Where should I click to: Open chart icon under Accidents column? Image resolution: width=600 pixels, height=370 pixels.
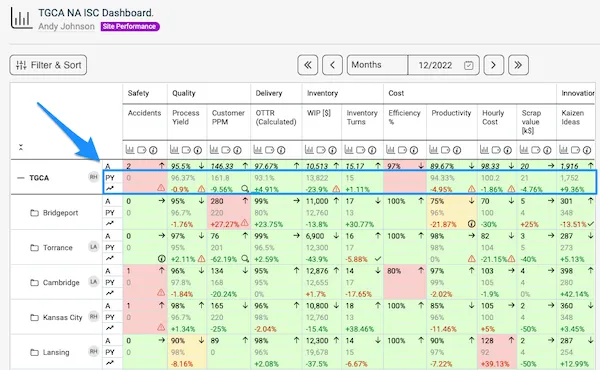click(129, 150)
